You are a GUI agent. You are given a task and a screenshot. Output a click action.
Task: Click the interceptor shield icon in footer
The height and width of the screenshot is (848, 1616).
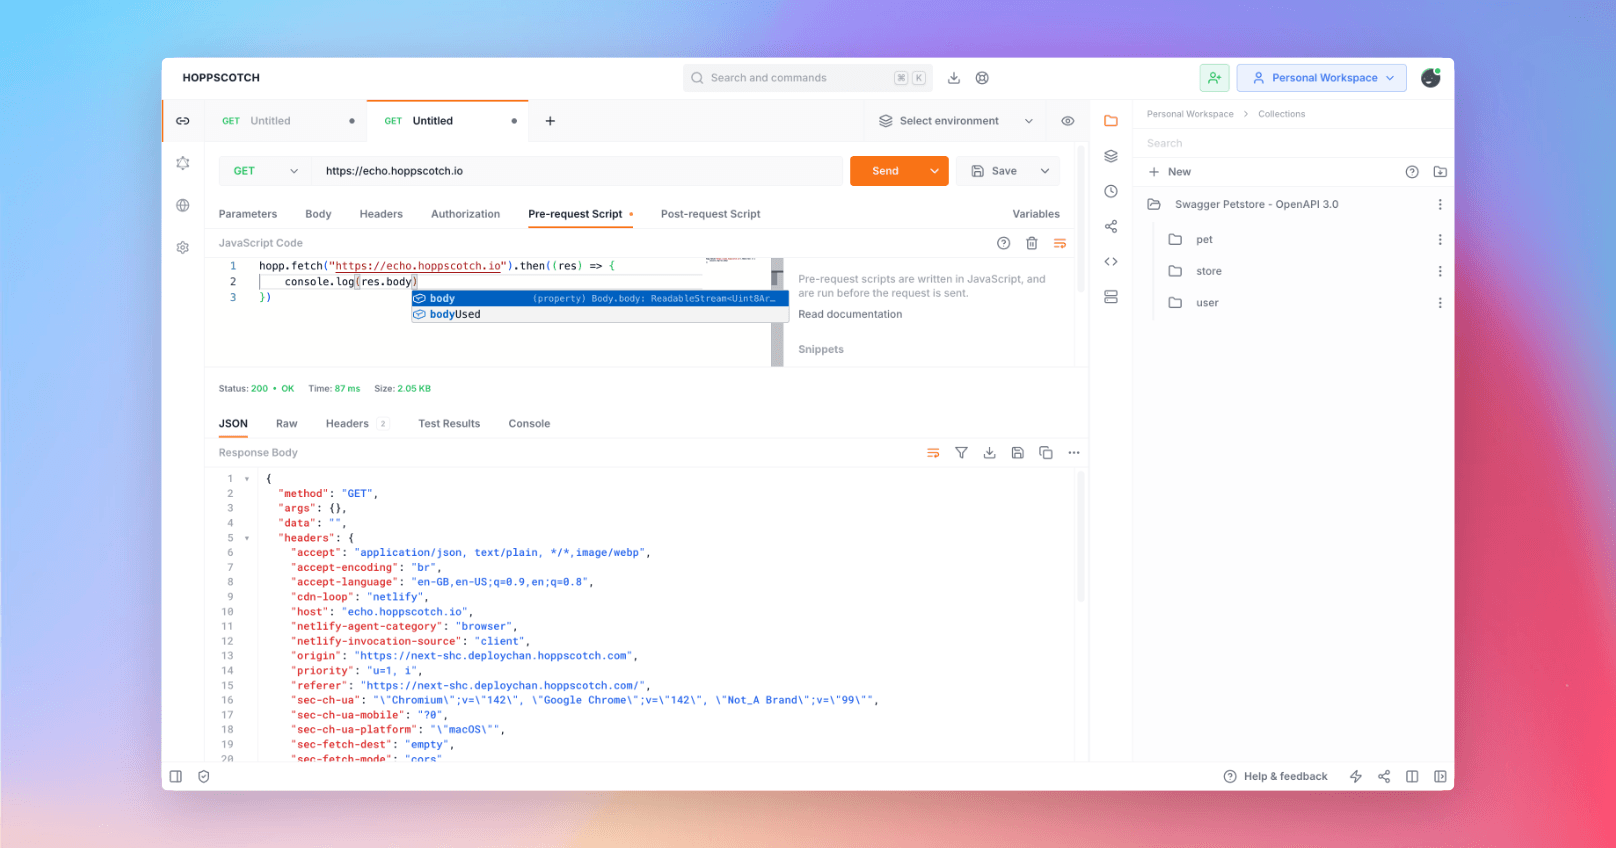click(204, 777)
